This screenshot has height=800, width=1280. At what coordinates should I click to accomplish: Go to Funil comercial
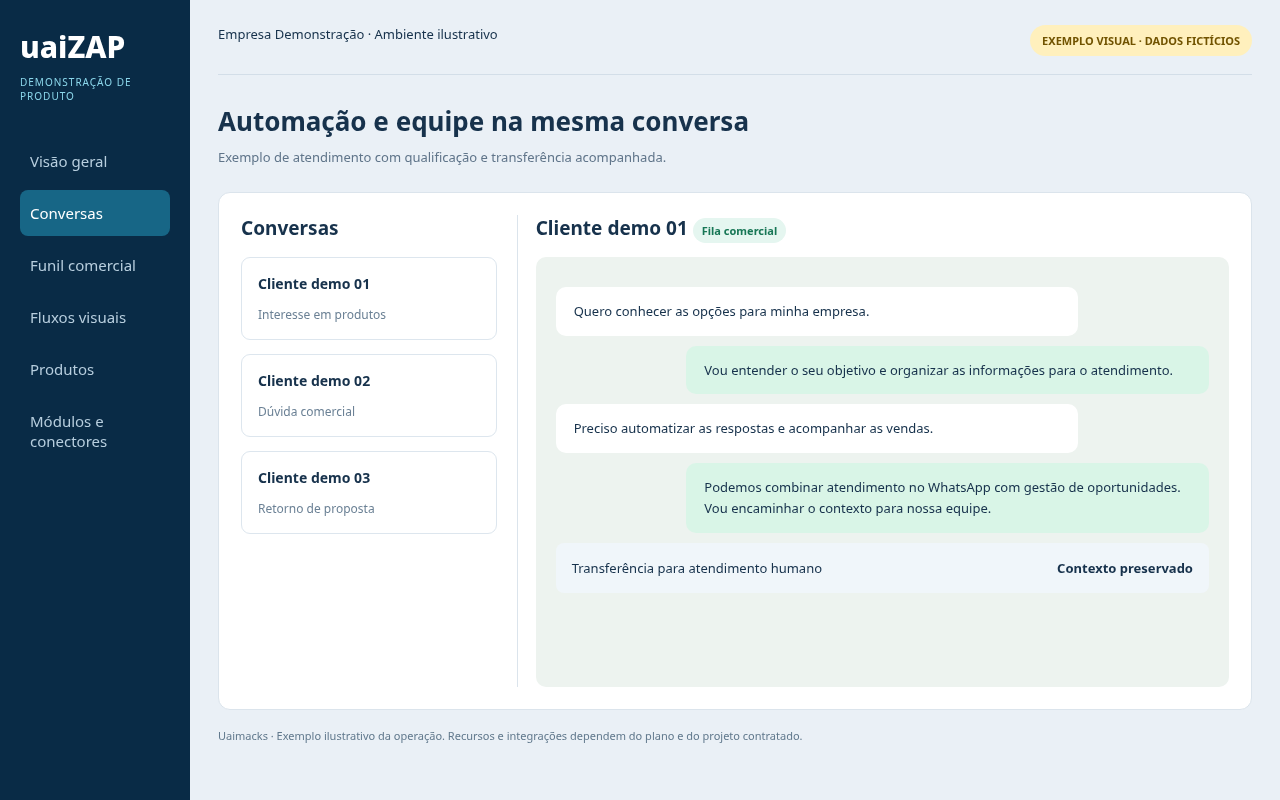click(95, 266)
